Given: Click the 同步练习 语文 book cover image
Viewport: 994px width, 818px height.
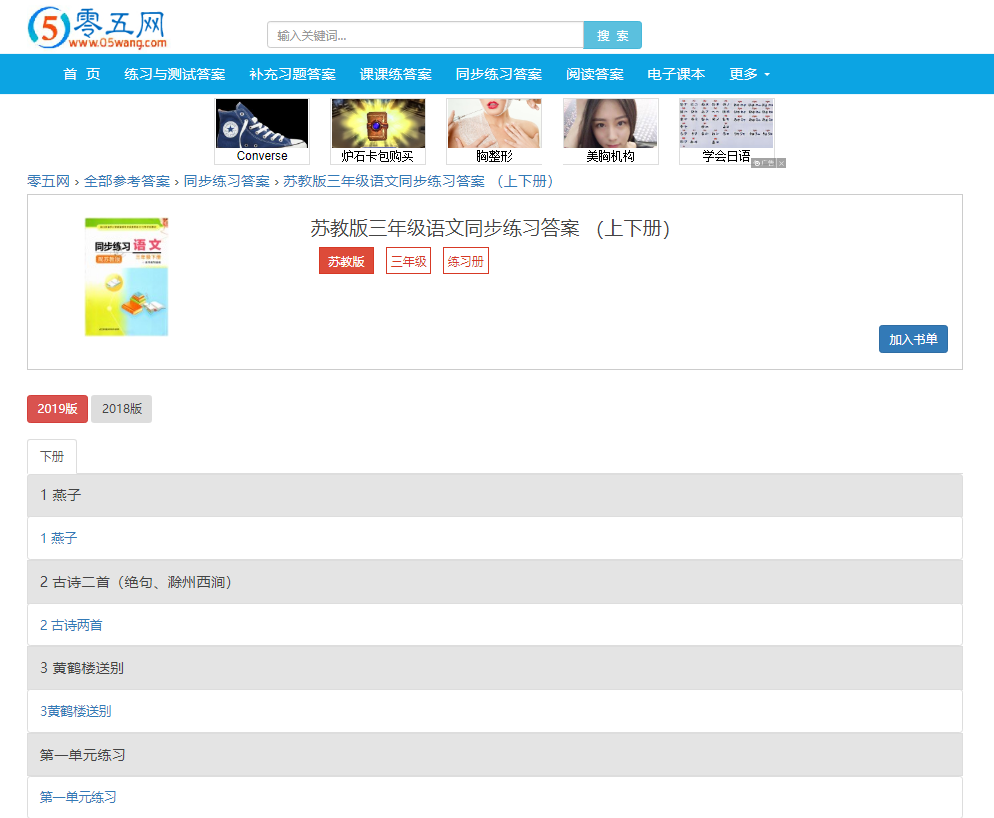Looking at the screenshot, I should pos(126,276).
